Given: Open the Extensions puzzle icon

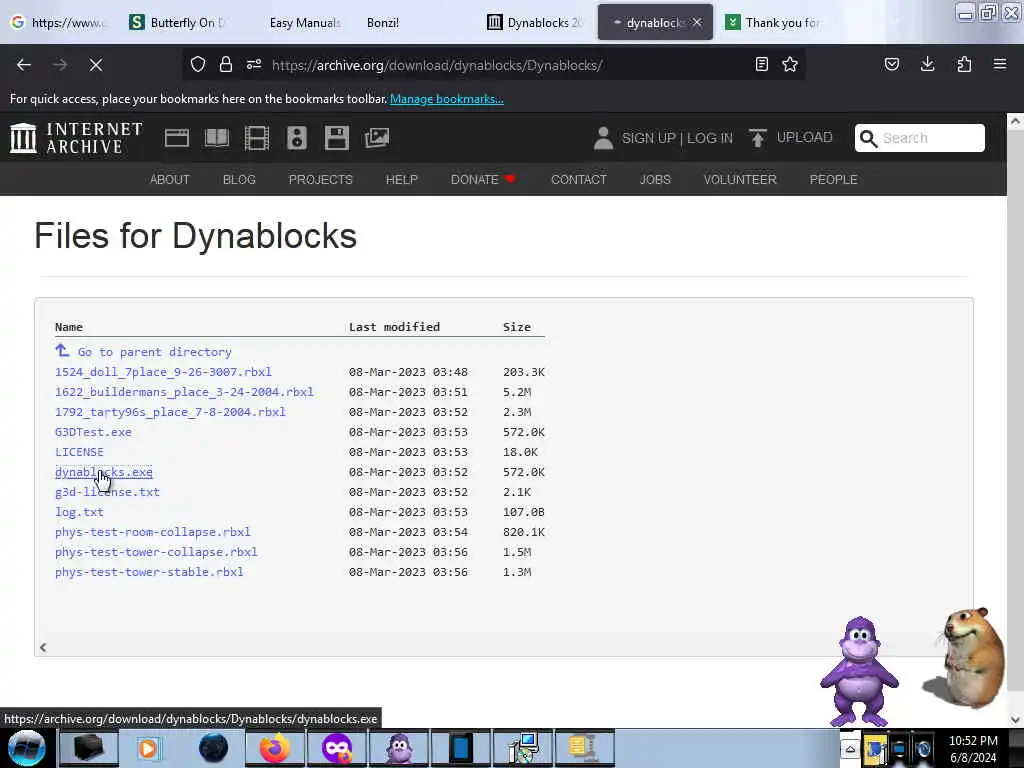Looking at the screenshot, I should click(964, 64).
